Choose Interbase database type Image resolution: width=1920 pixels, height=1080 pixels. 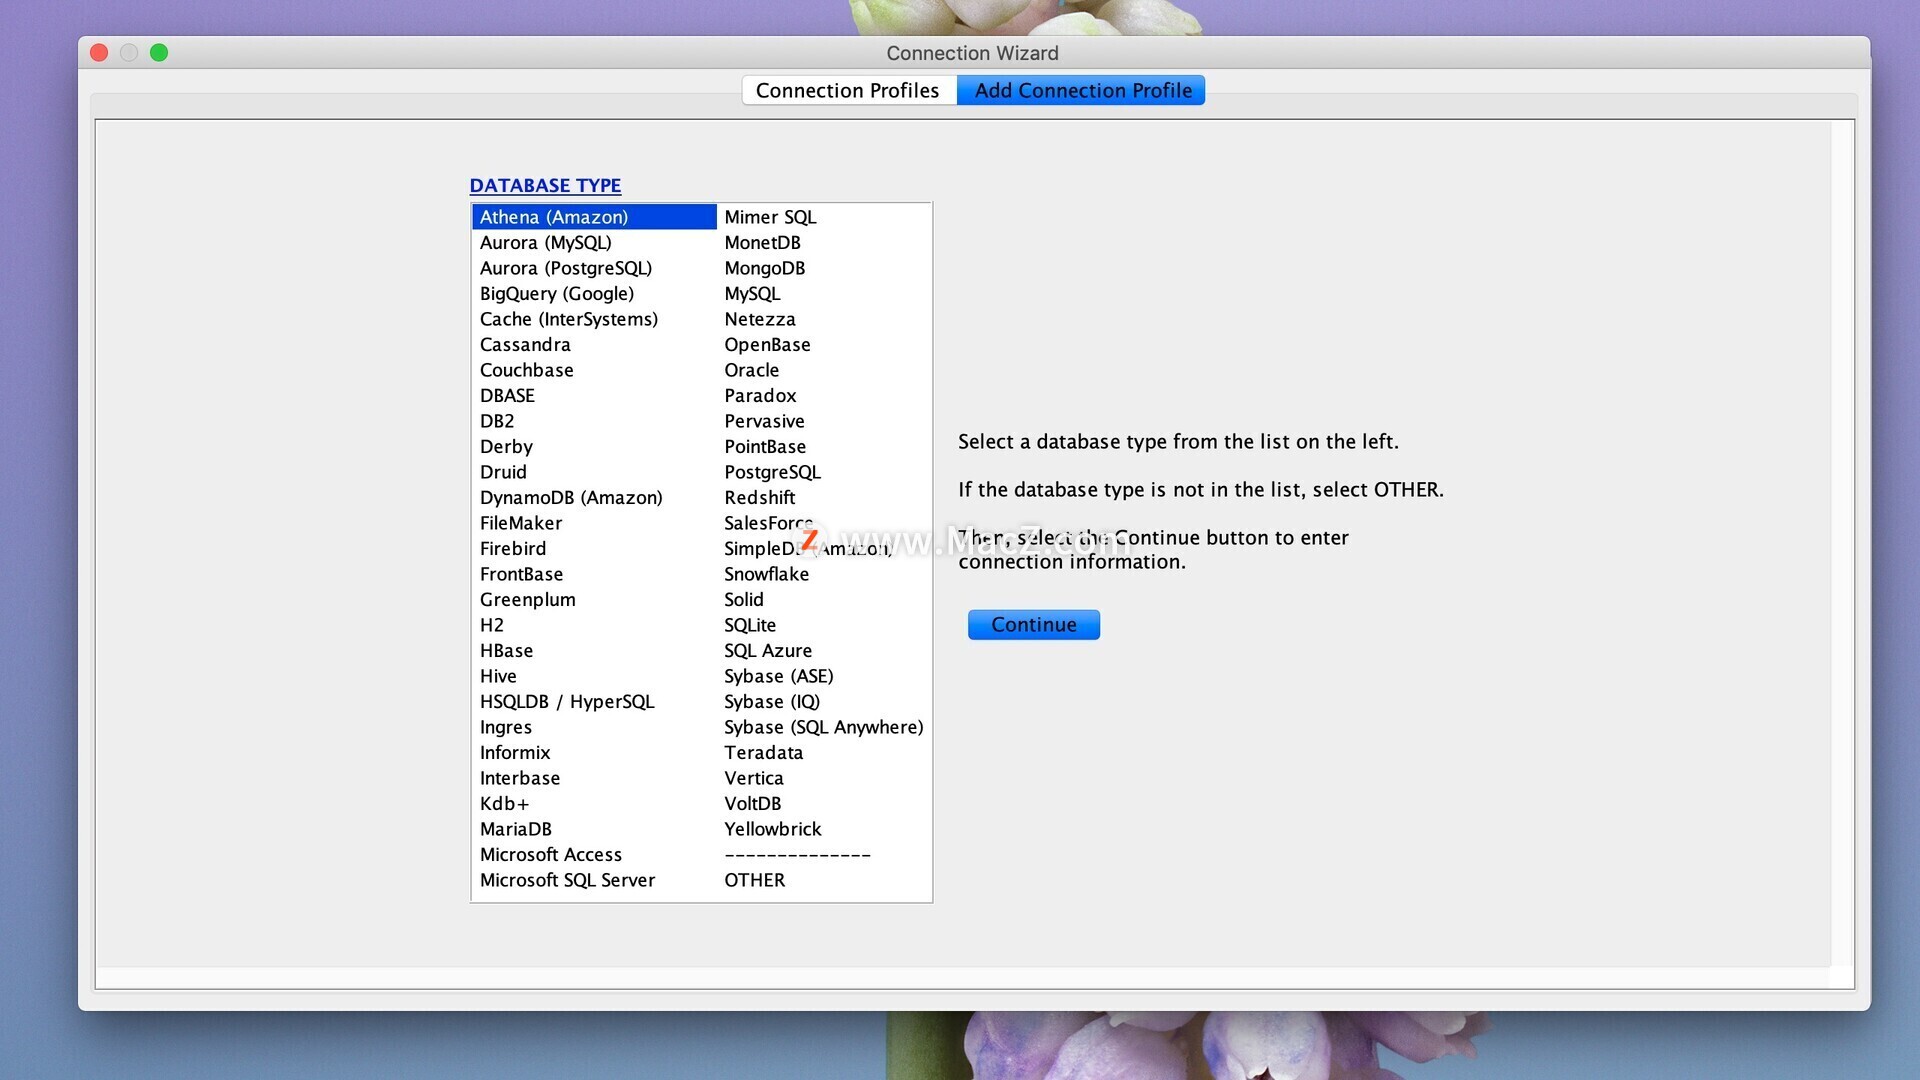(x=594, y=778)
